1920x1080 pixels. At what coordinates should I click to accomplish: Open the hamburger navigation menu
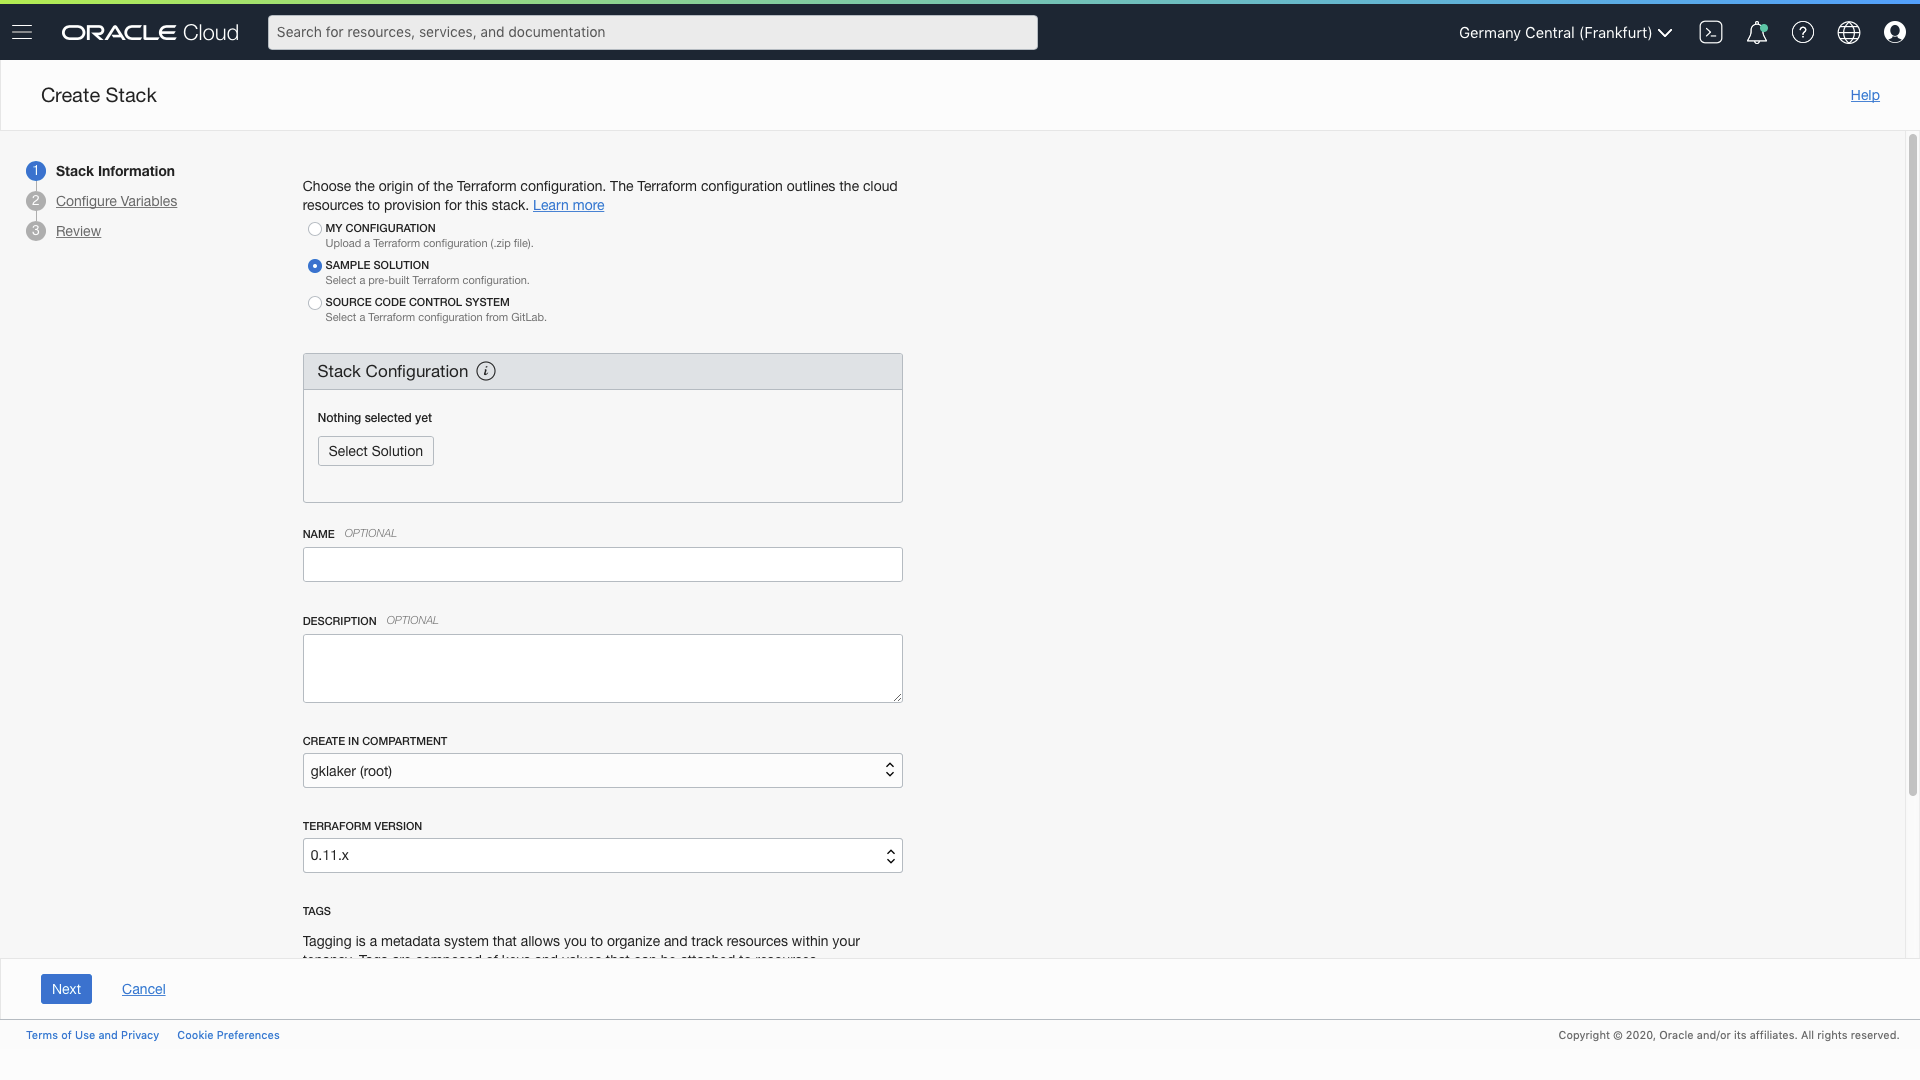22,32
